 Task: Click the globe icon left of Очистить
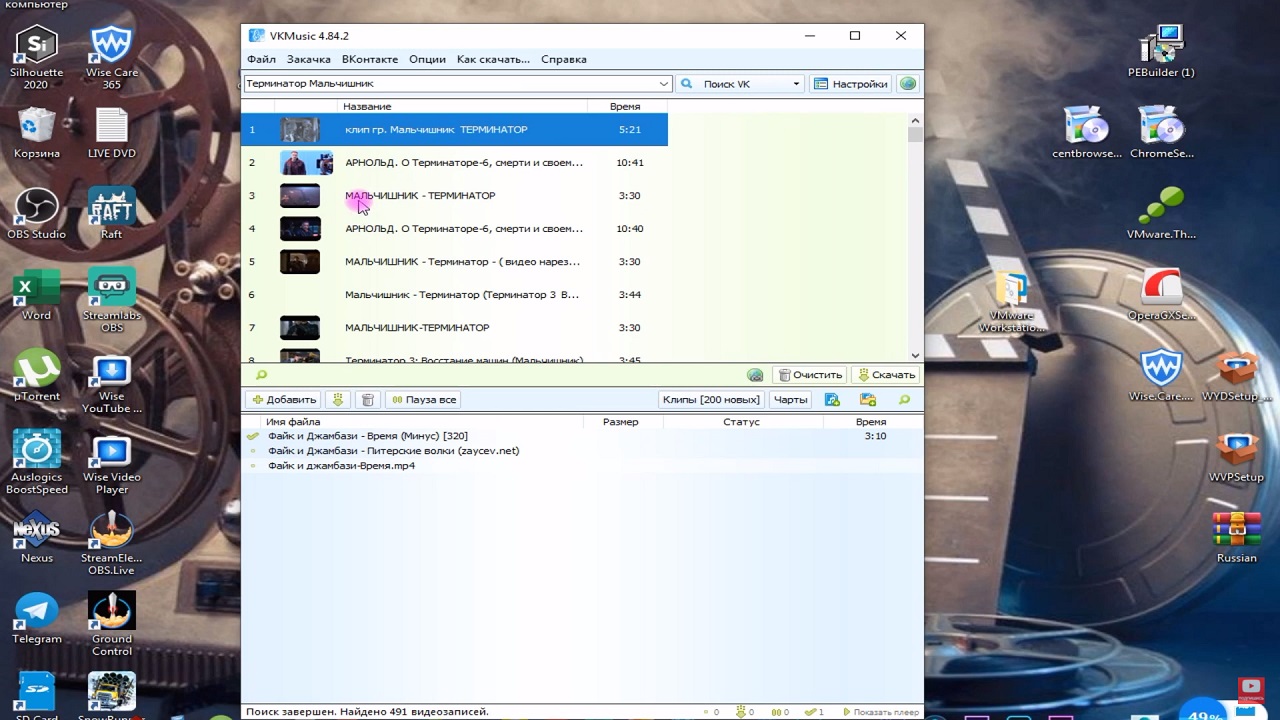(x=755, y=375)
